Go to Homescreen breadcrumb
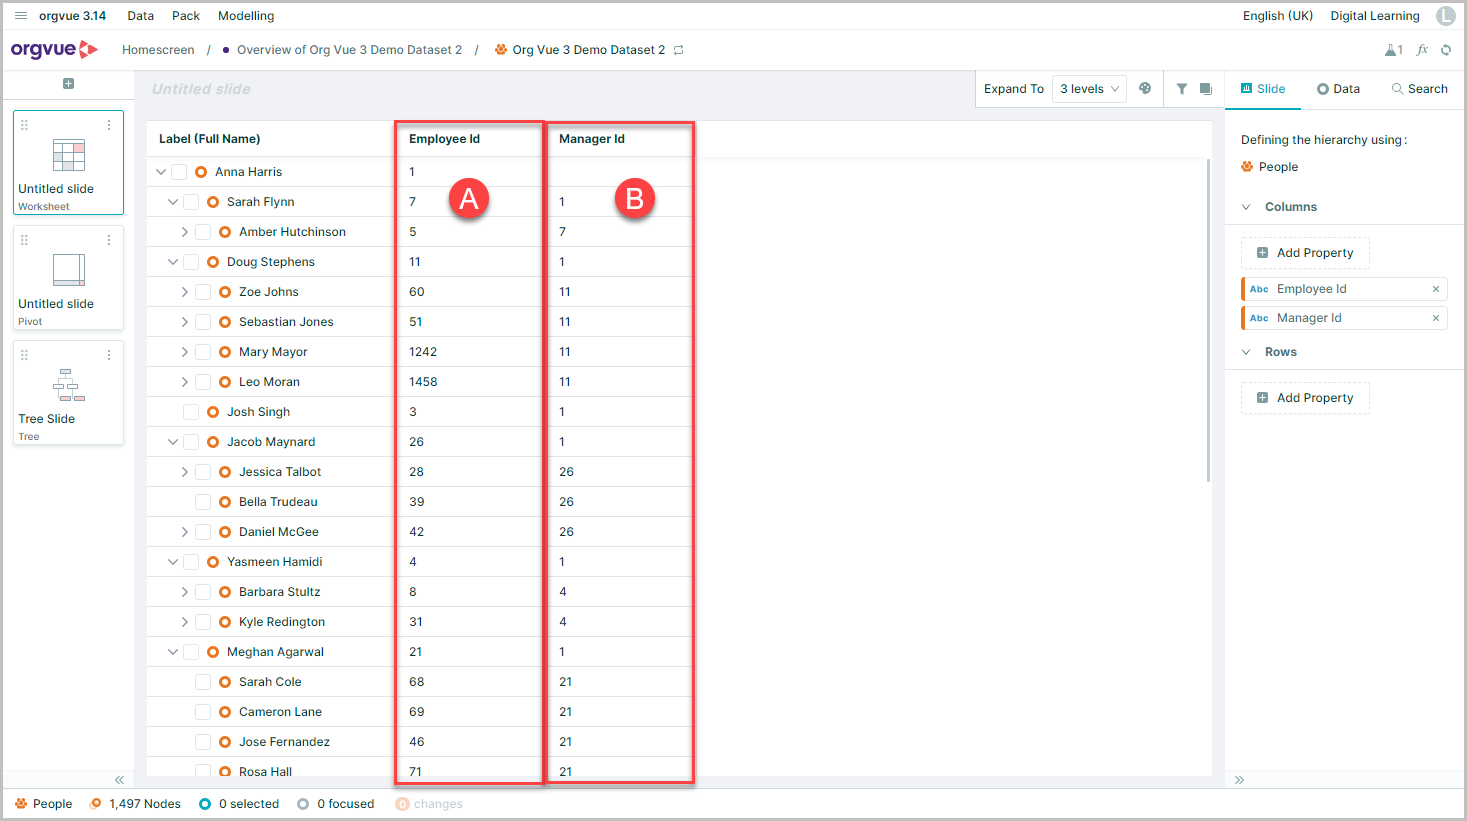Screen dimensions: 1467x821 point(158,50)
